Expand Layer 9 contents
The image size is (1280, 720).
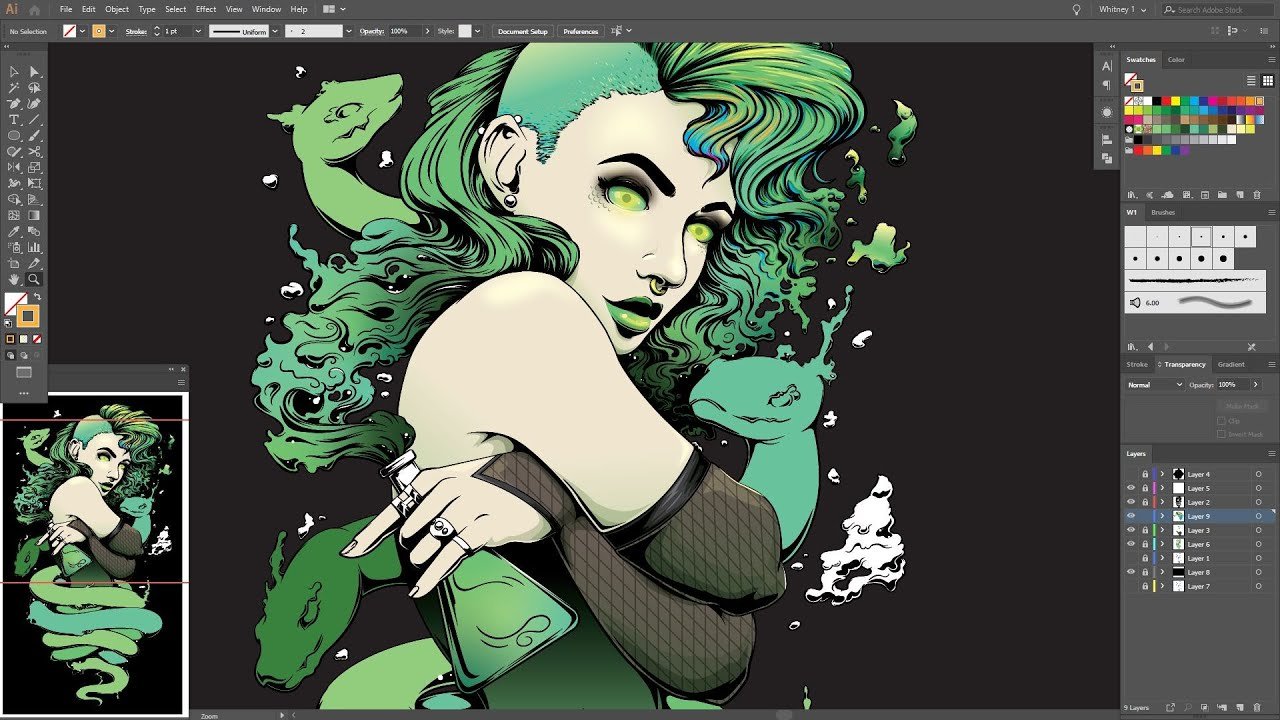1162,516
